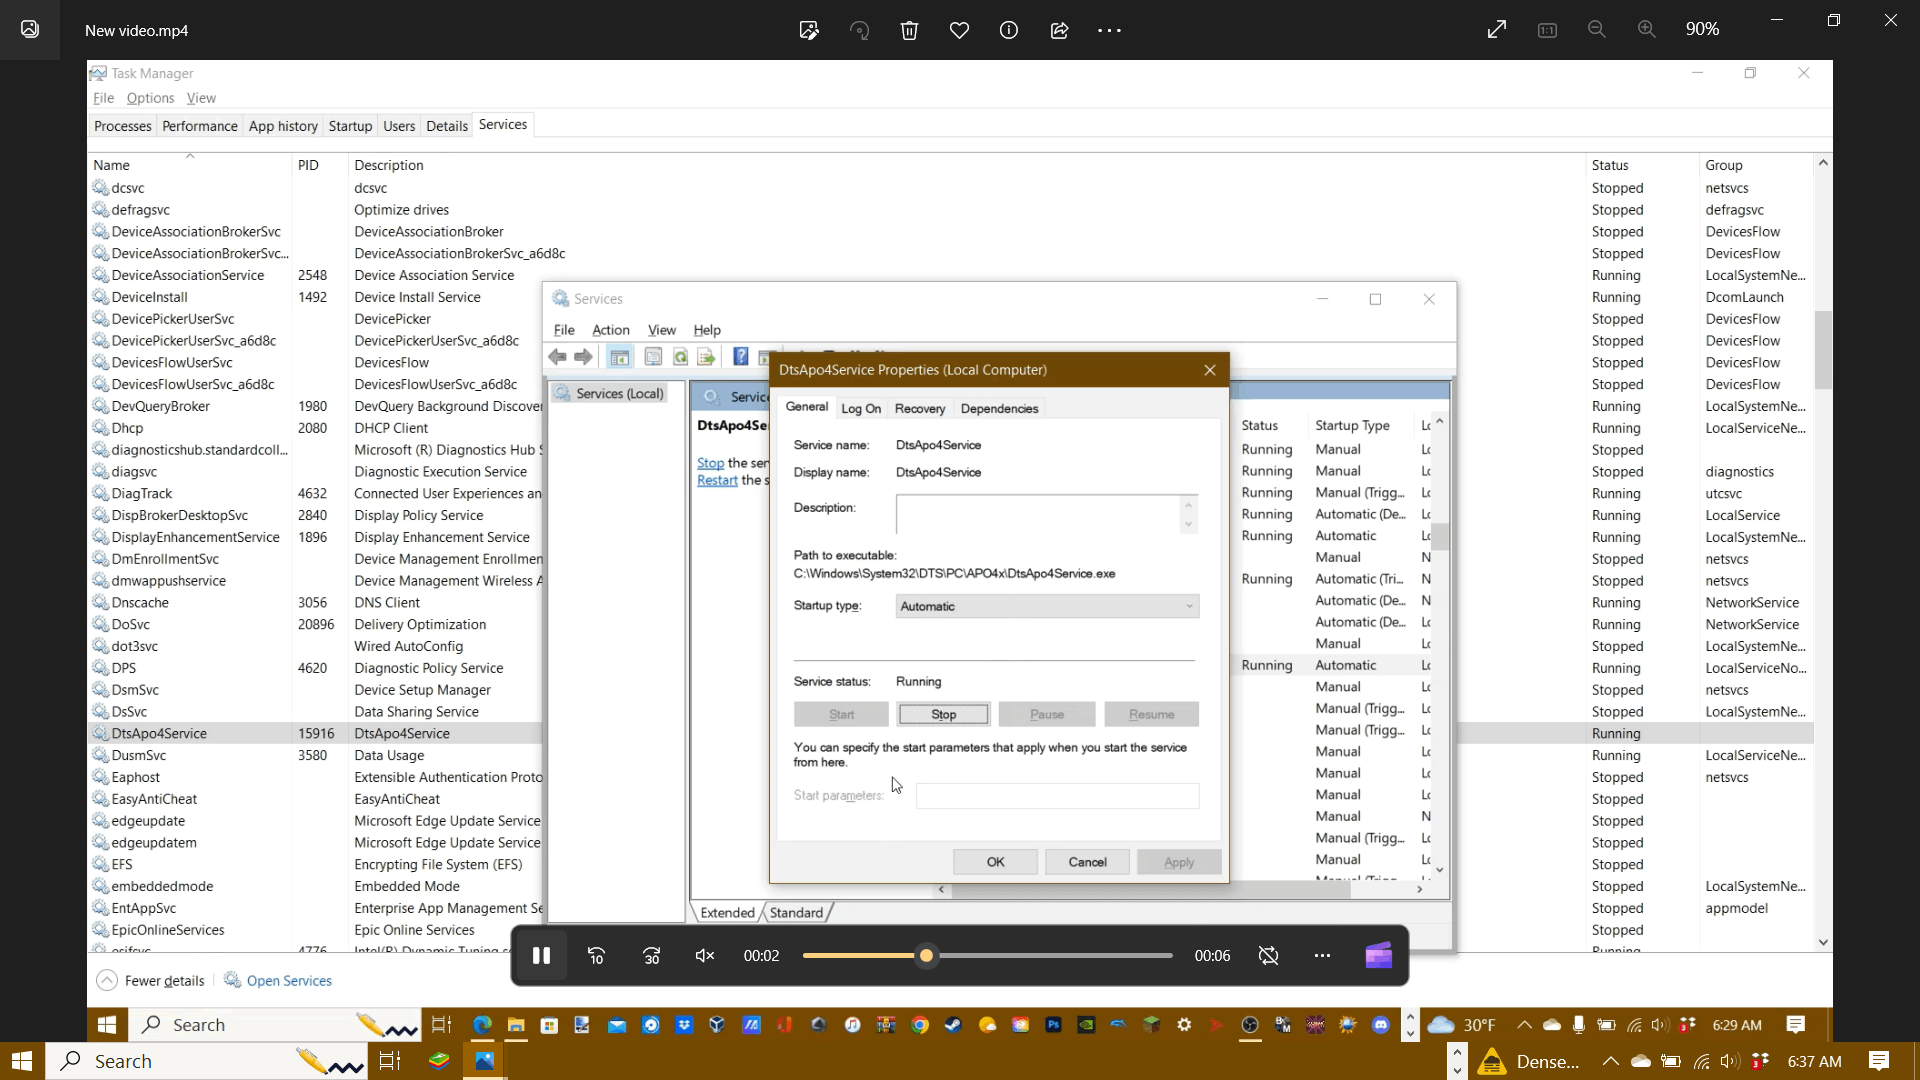Expand hidden system tray icons chevron

click(x=1610, y=1061)
